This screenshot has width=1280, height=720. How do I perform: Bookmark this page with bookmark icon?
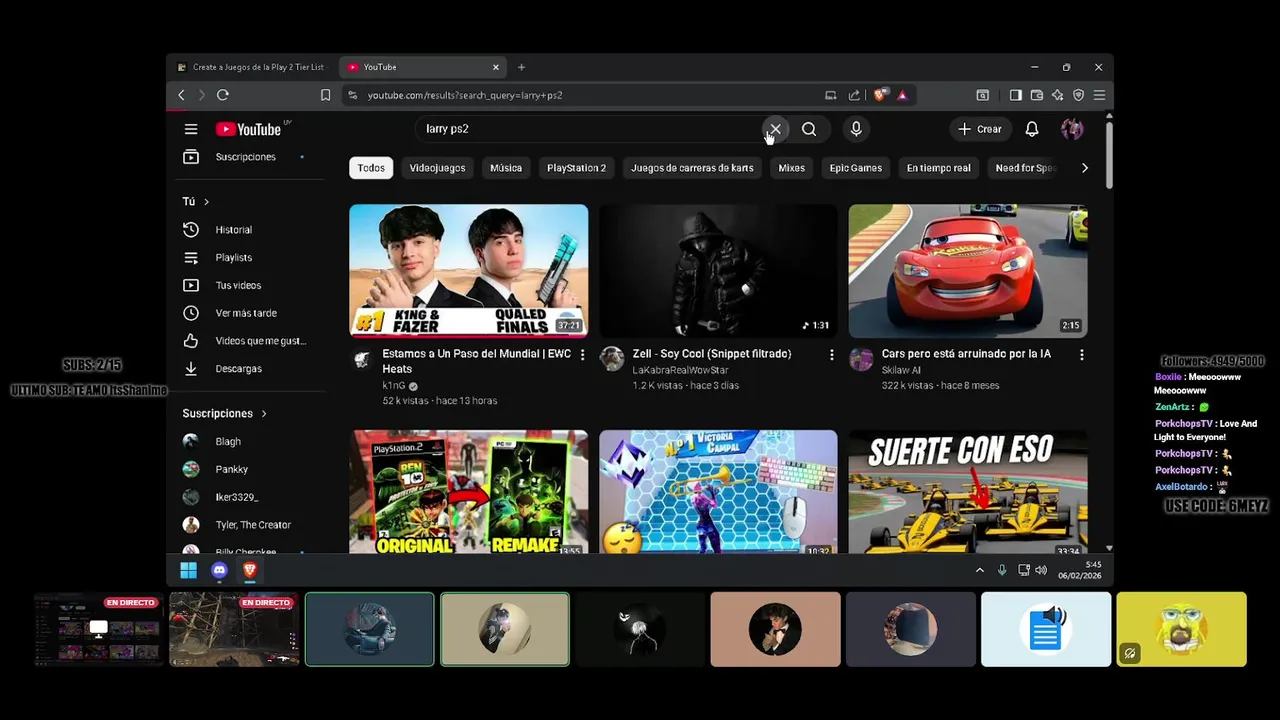[x=325, y=95]
